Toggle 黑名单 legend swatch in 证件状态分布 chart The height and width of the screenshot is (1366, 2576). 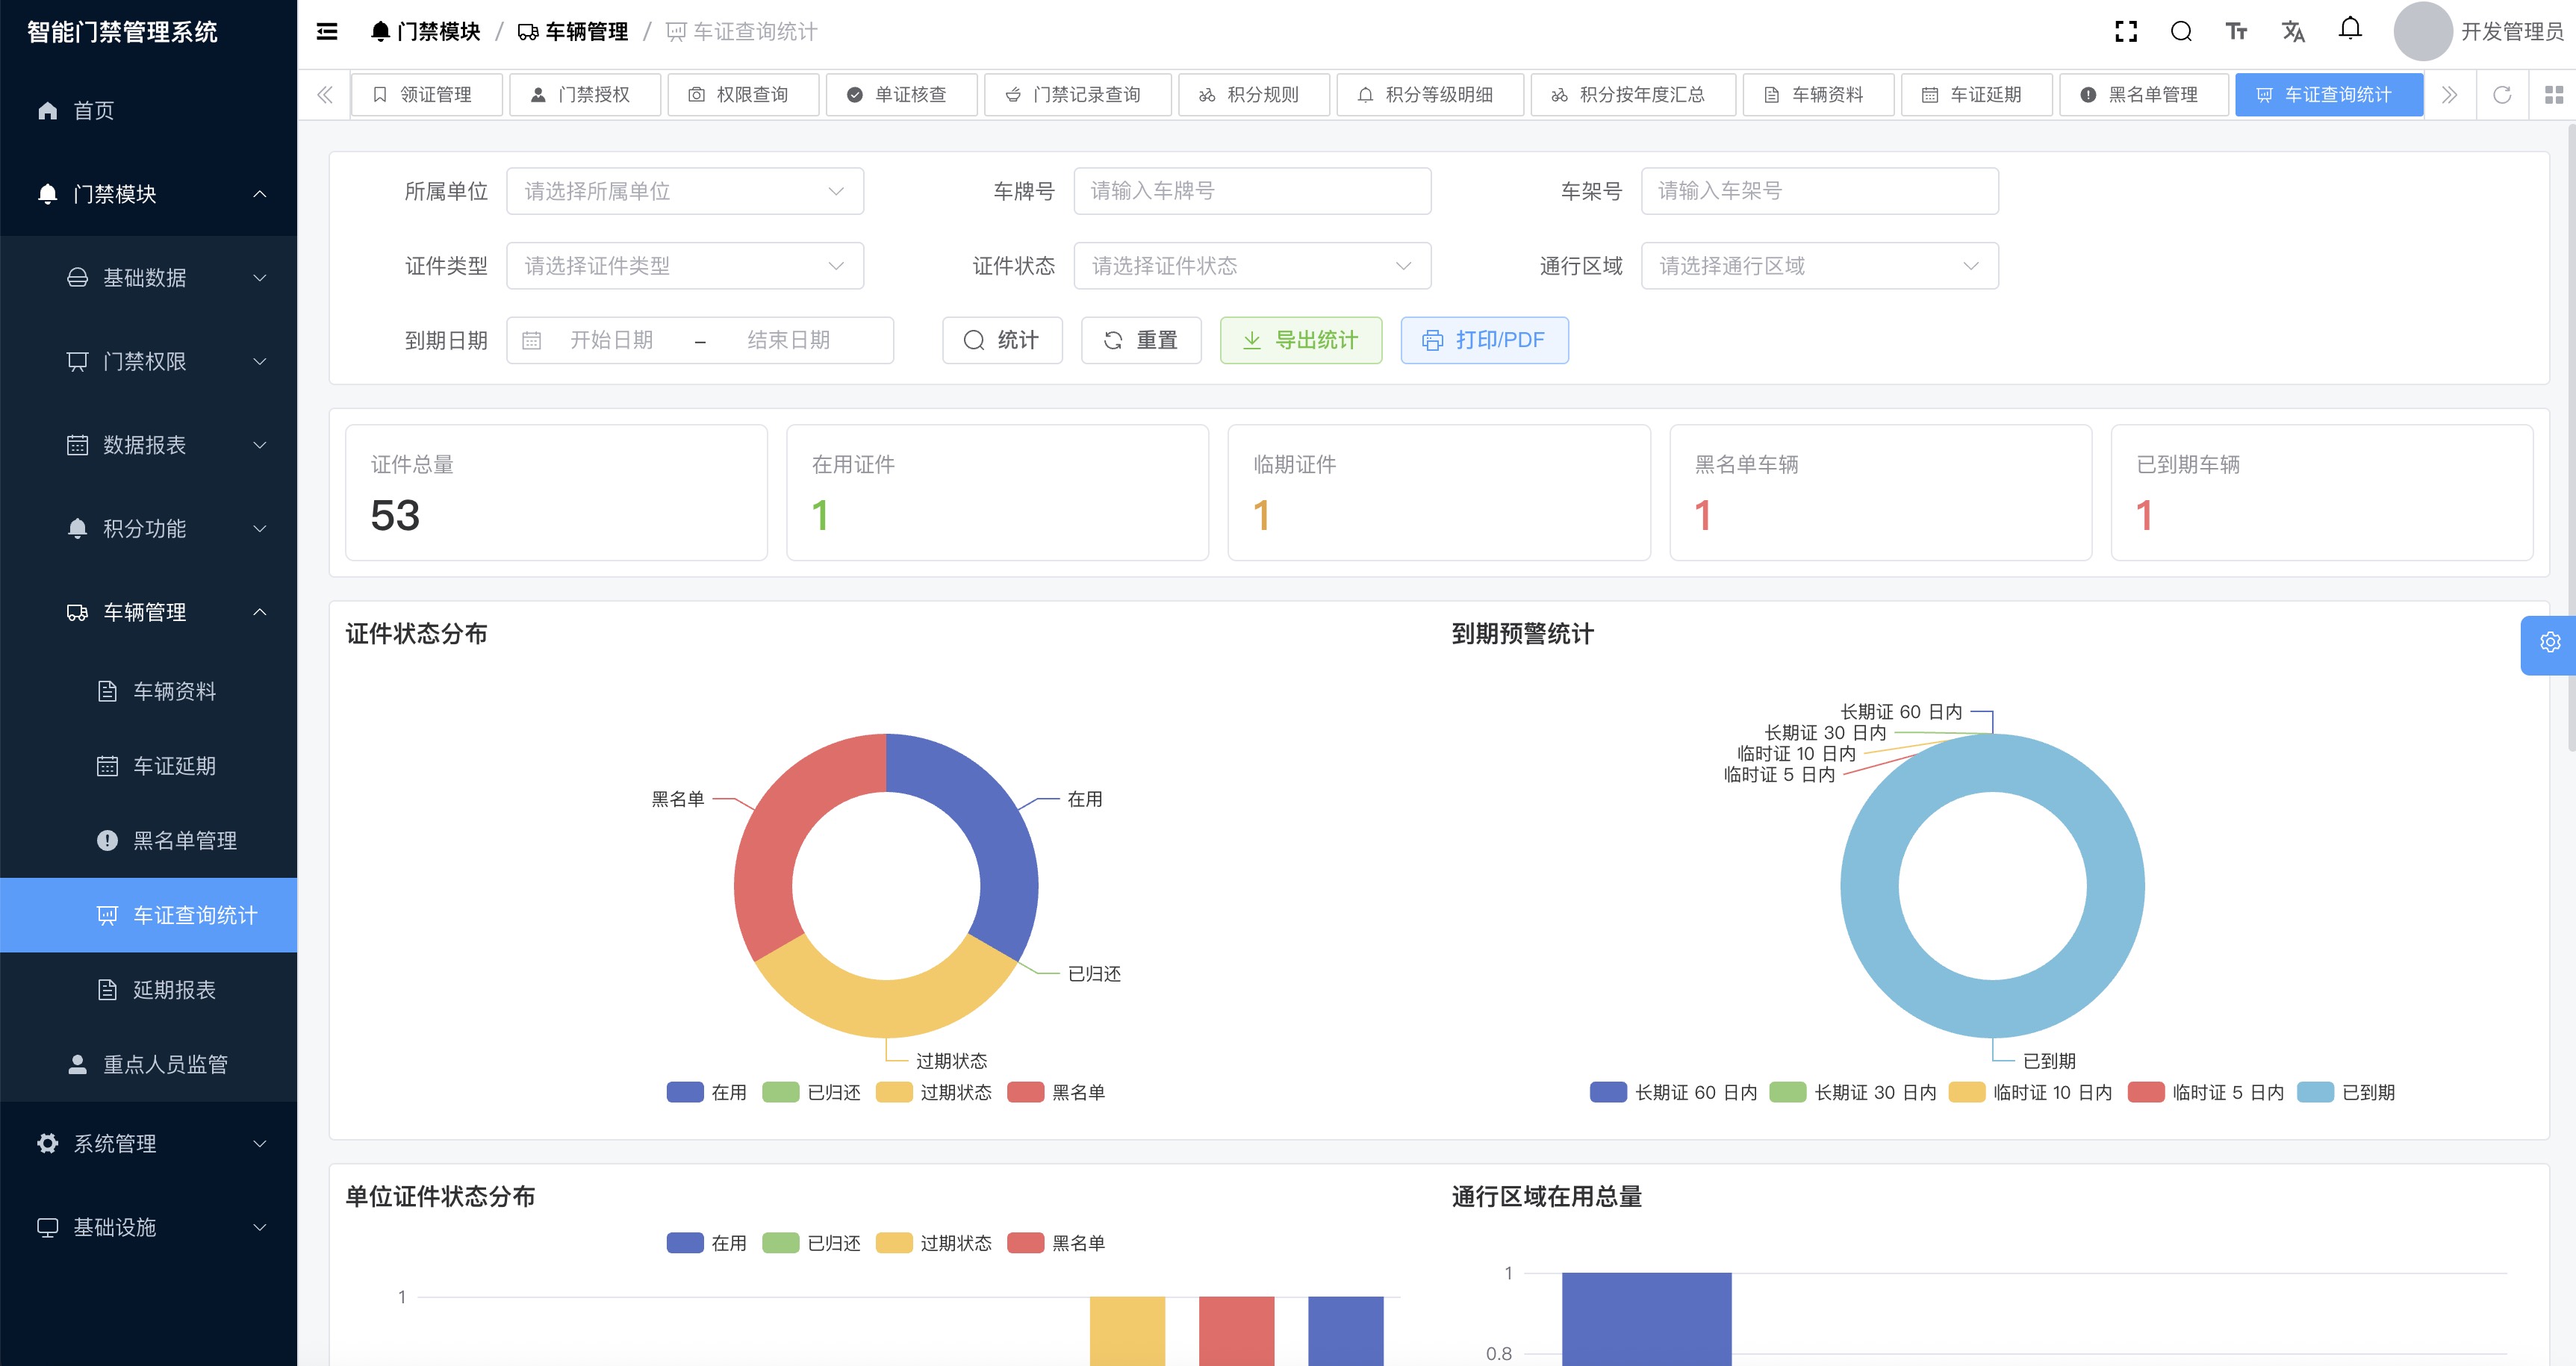click(x=1026, y=1093)
